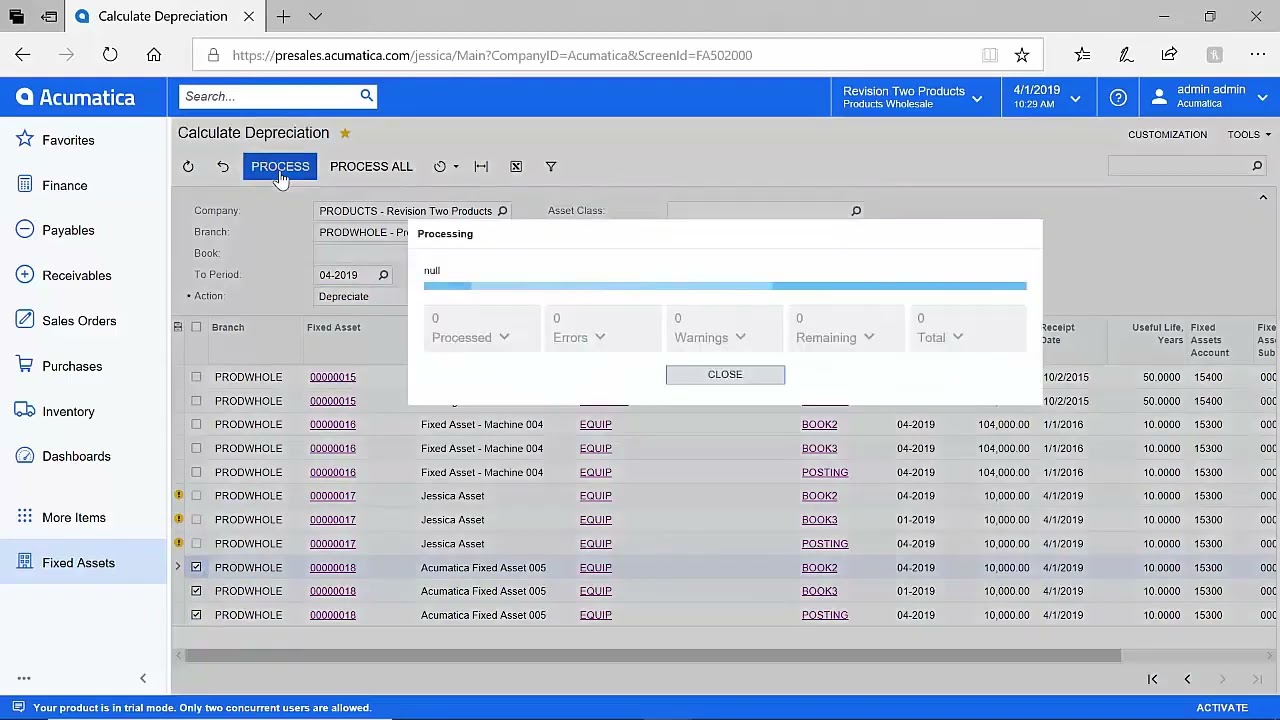The width and height of the screenshot is (1280, 720).
Task: Uncheck row 00000018 BOOK3 checkbox
Action: pos(196,591)
